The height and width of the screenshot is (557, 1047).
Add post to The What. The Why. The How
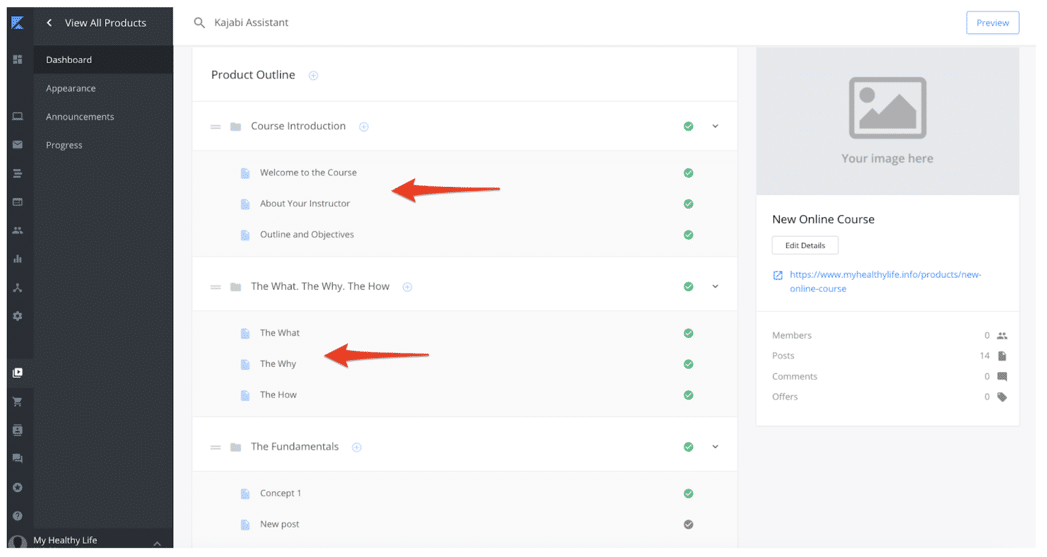tap(407, 287)
